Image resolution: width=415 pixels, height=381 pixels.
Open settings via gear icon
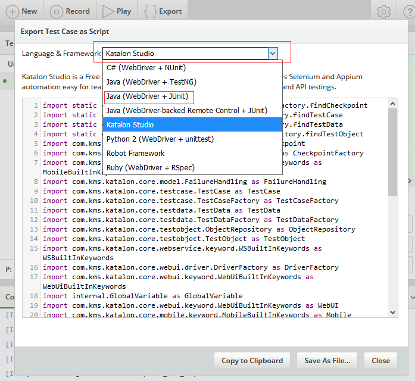coord(383,12)
